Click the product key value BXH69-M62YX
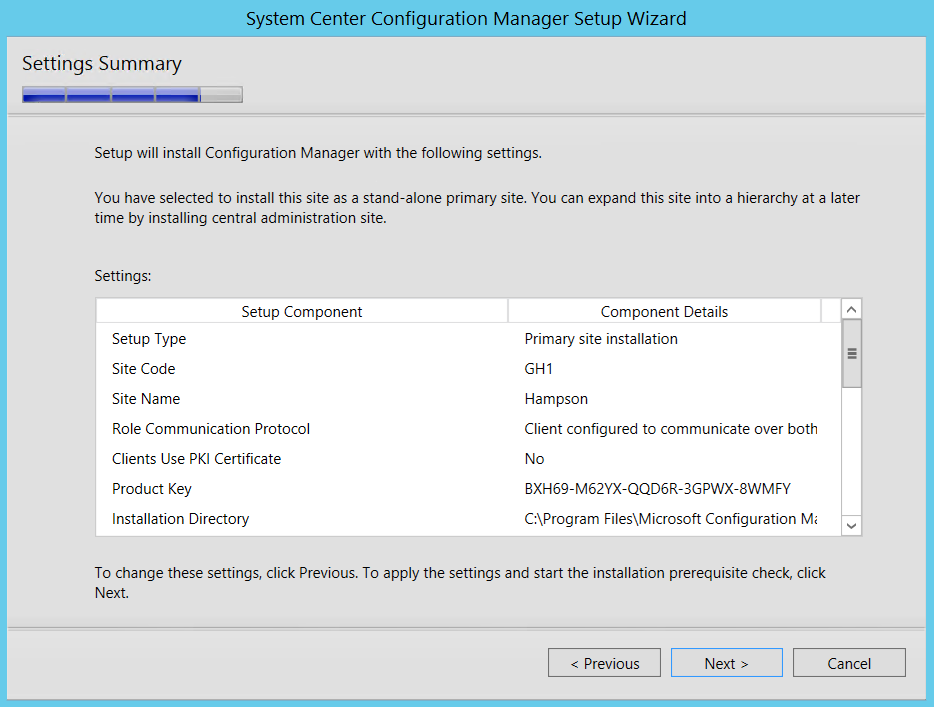 [x=657, y=489]
